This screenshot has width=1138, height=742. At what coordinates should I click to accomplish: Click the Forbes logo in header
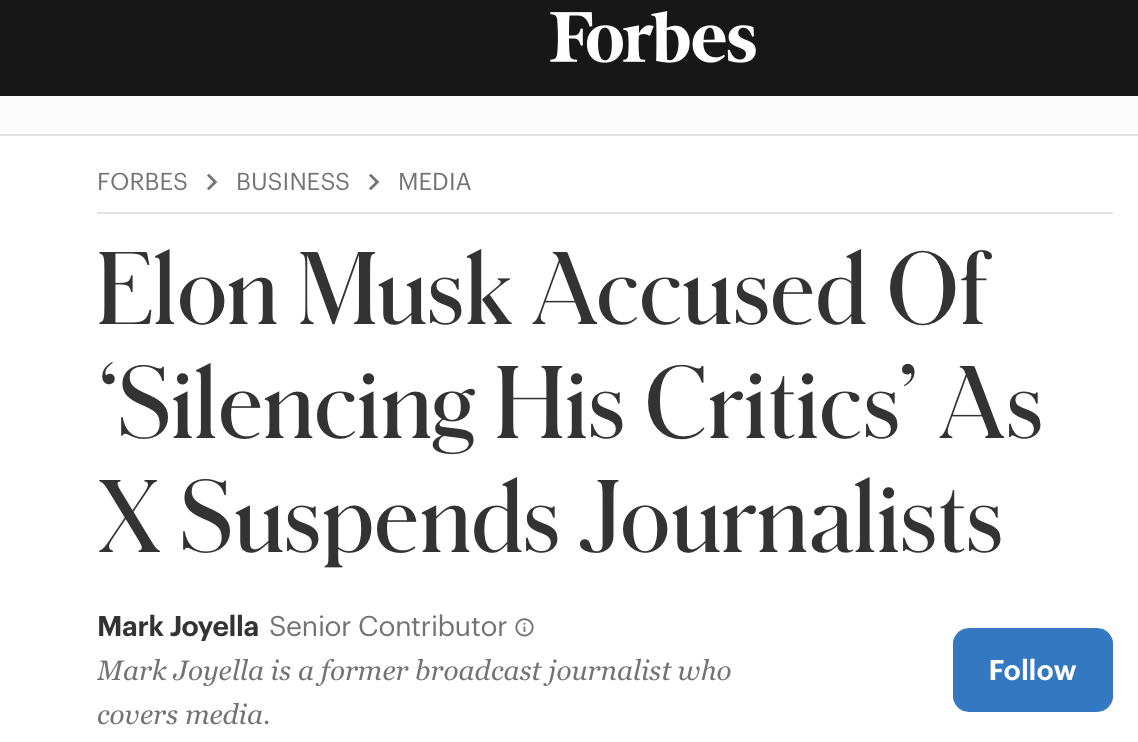point(653,39)
